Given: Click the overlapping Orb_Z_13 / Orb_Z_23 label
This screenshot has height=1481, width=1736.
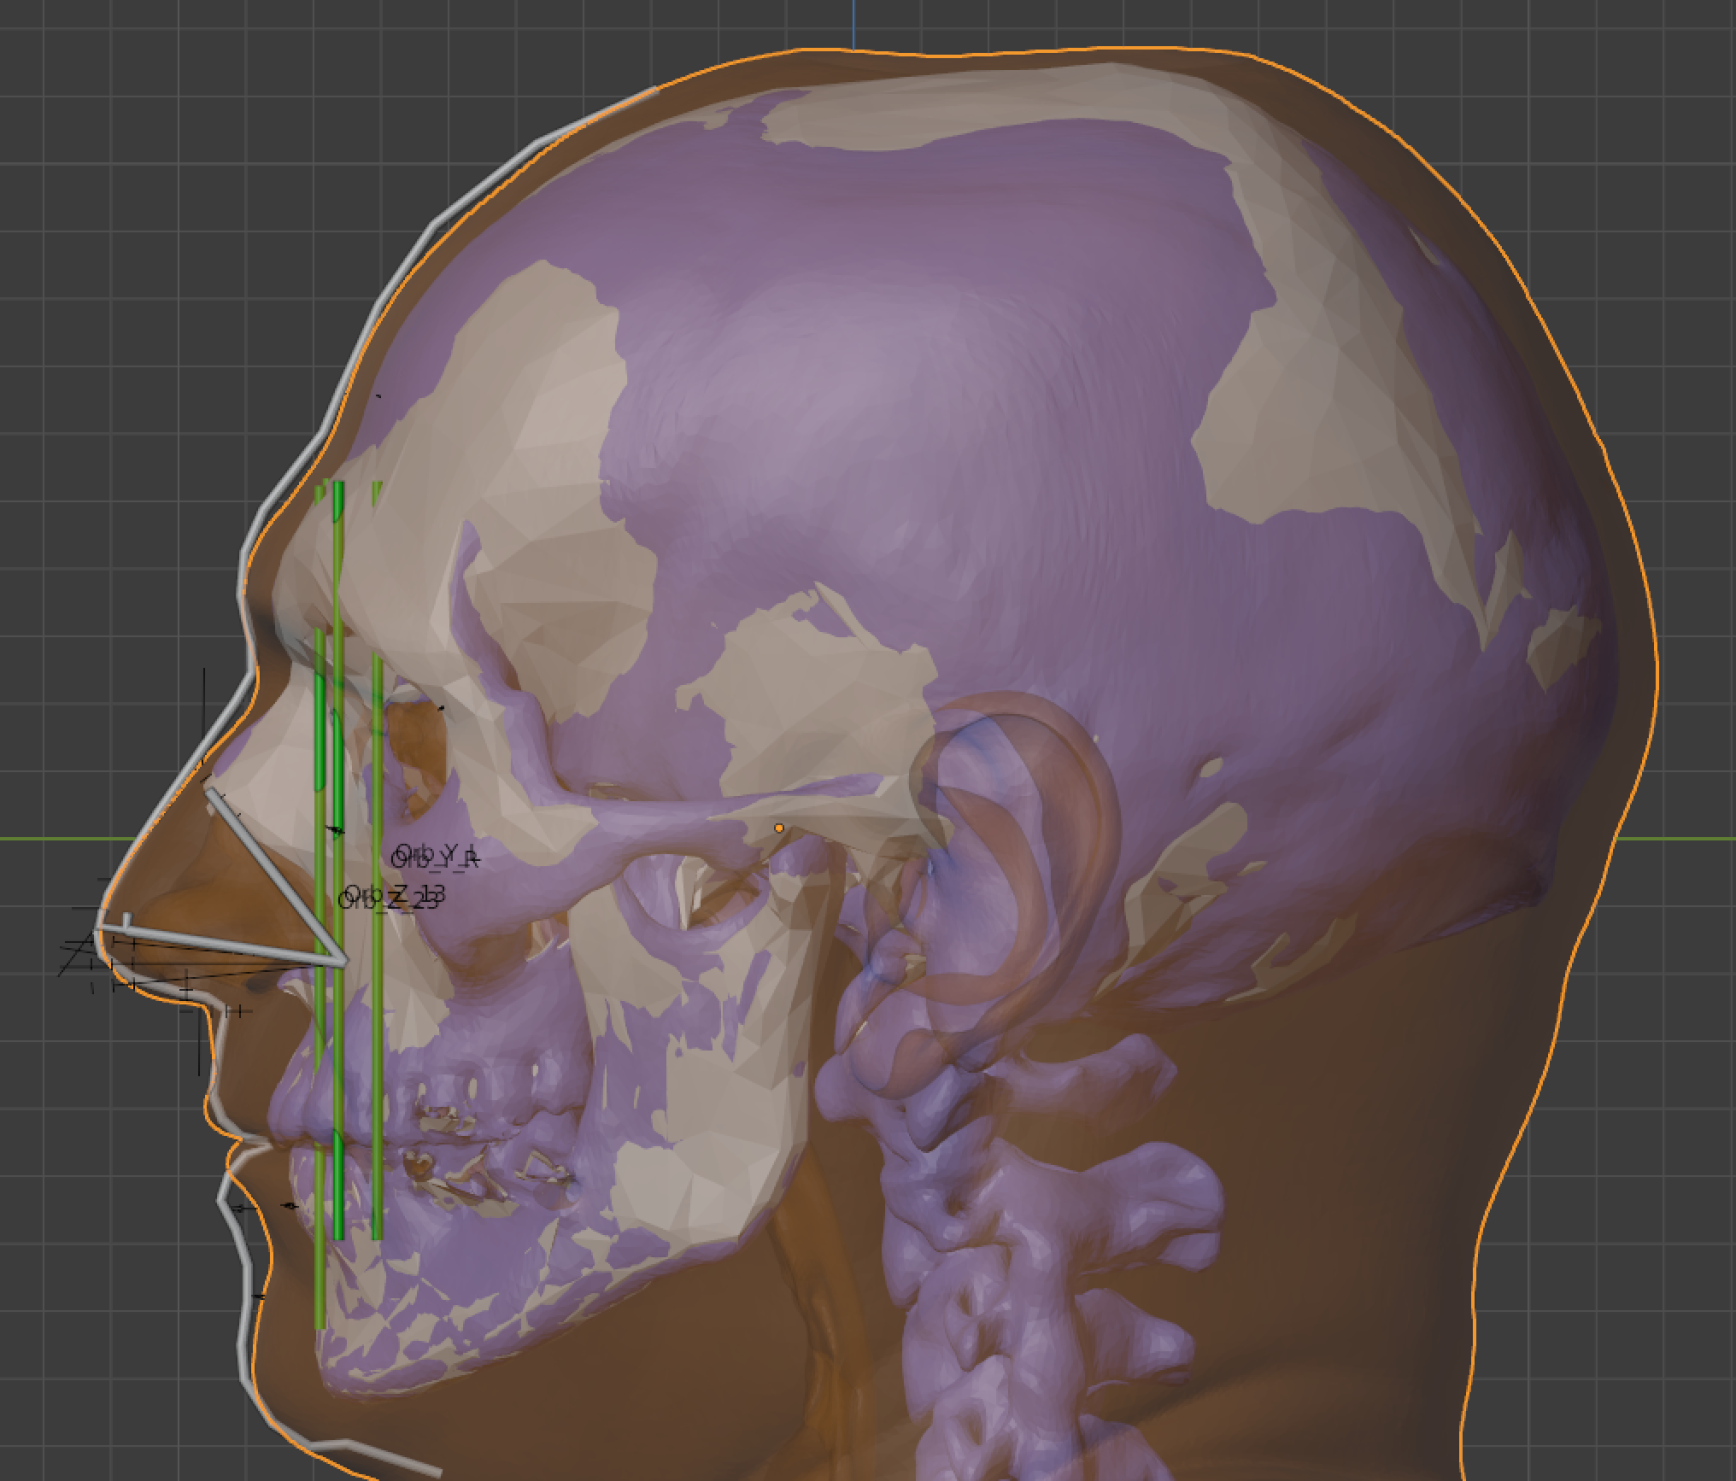Looking at the screenshot, I should coord(391,897).
